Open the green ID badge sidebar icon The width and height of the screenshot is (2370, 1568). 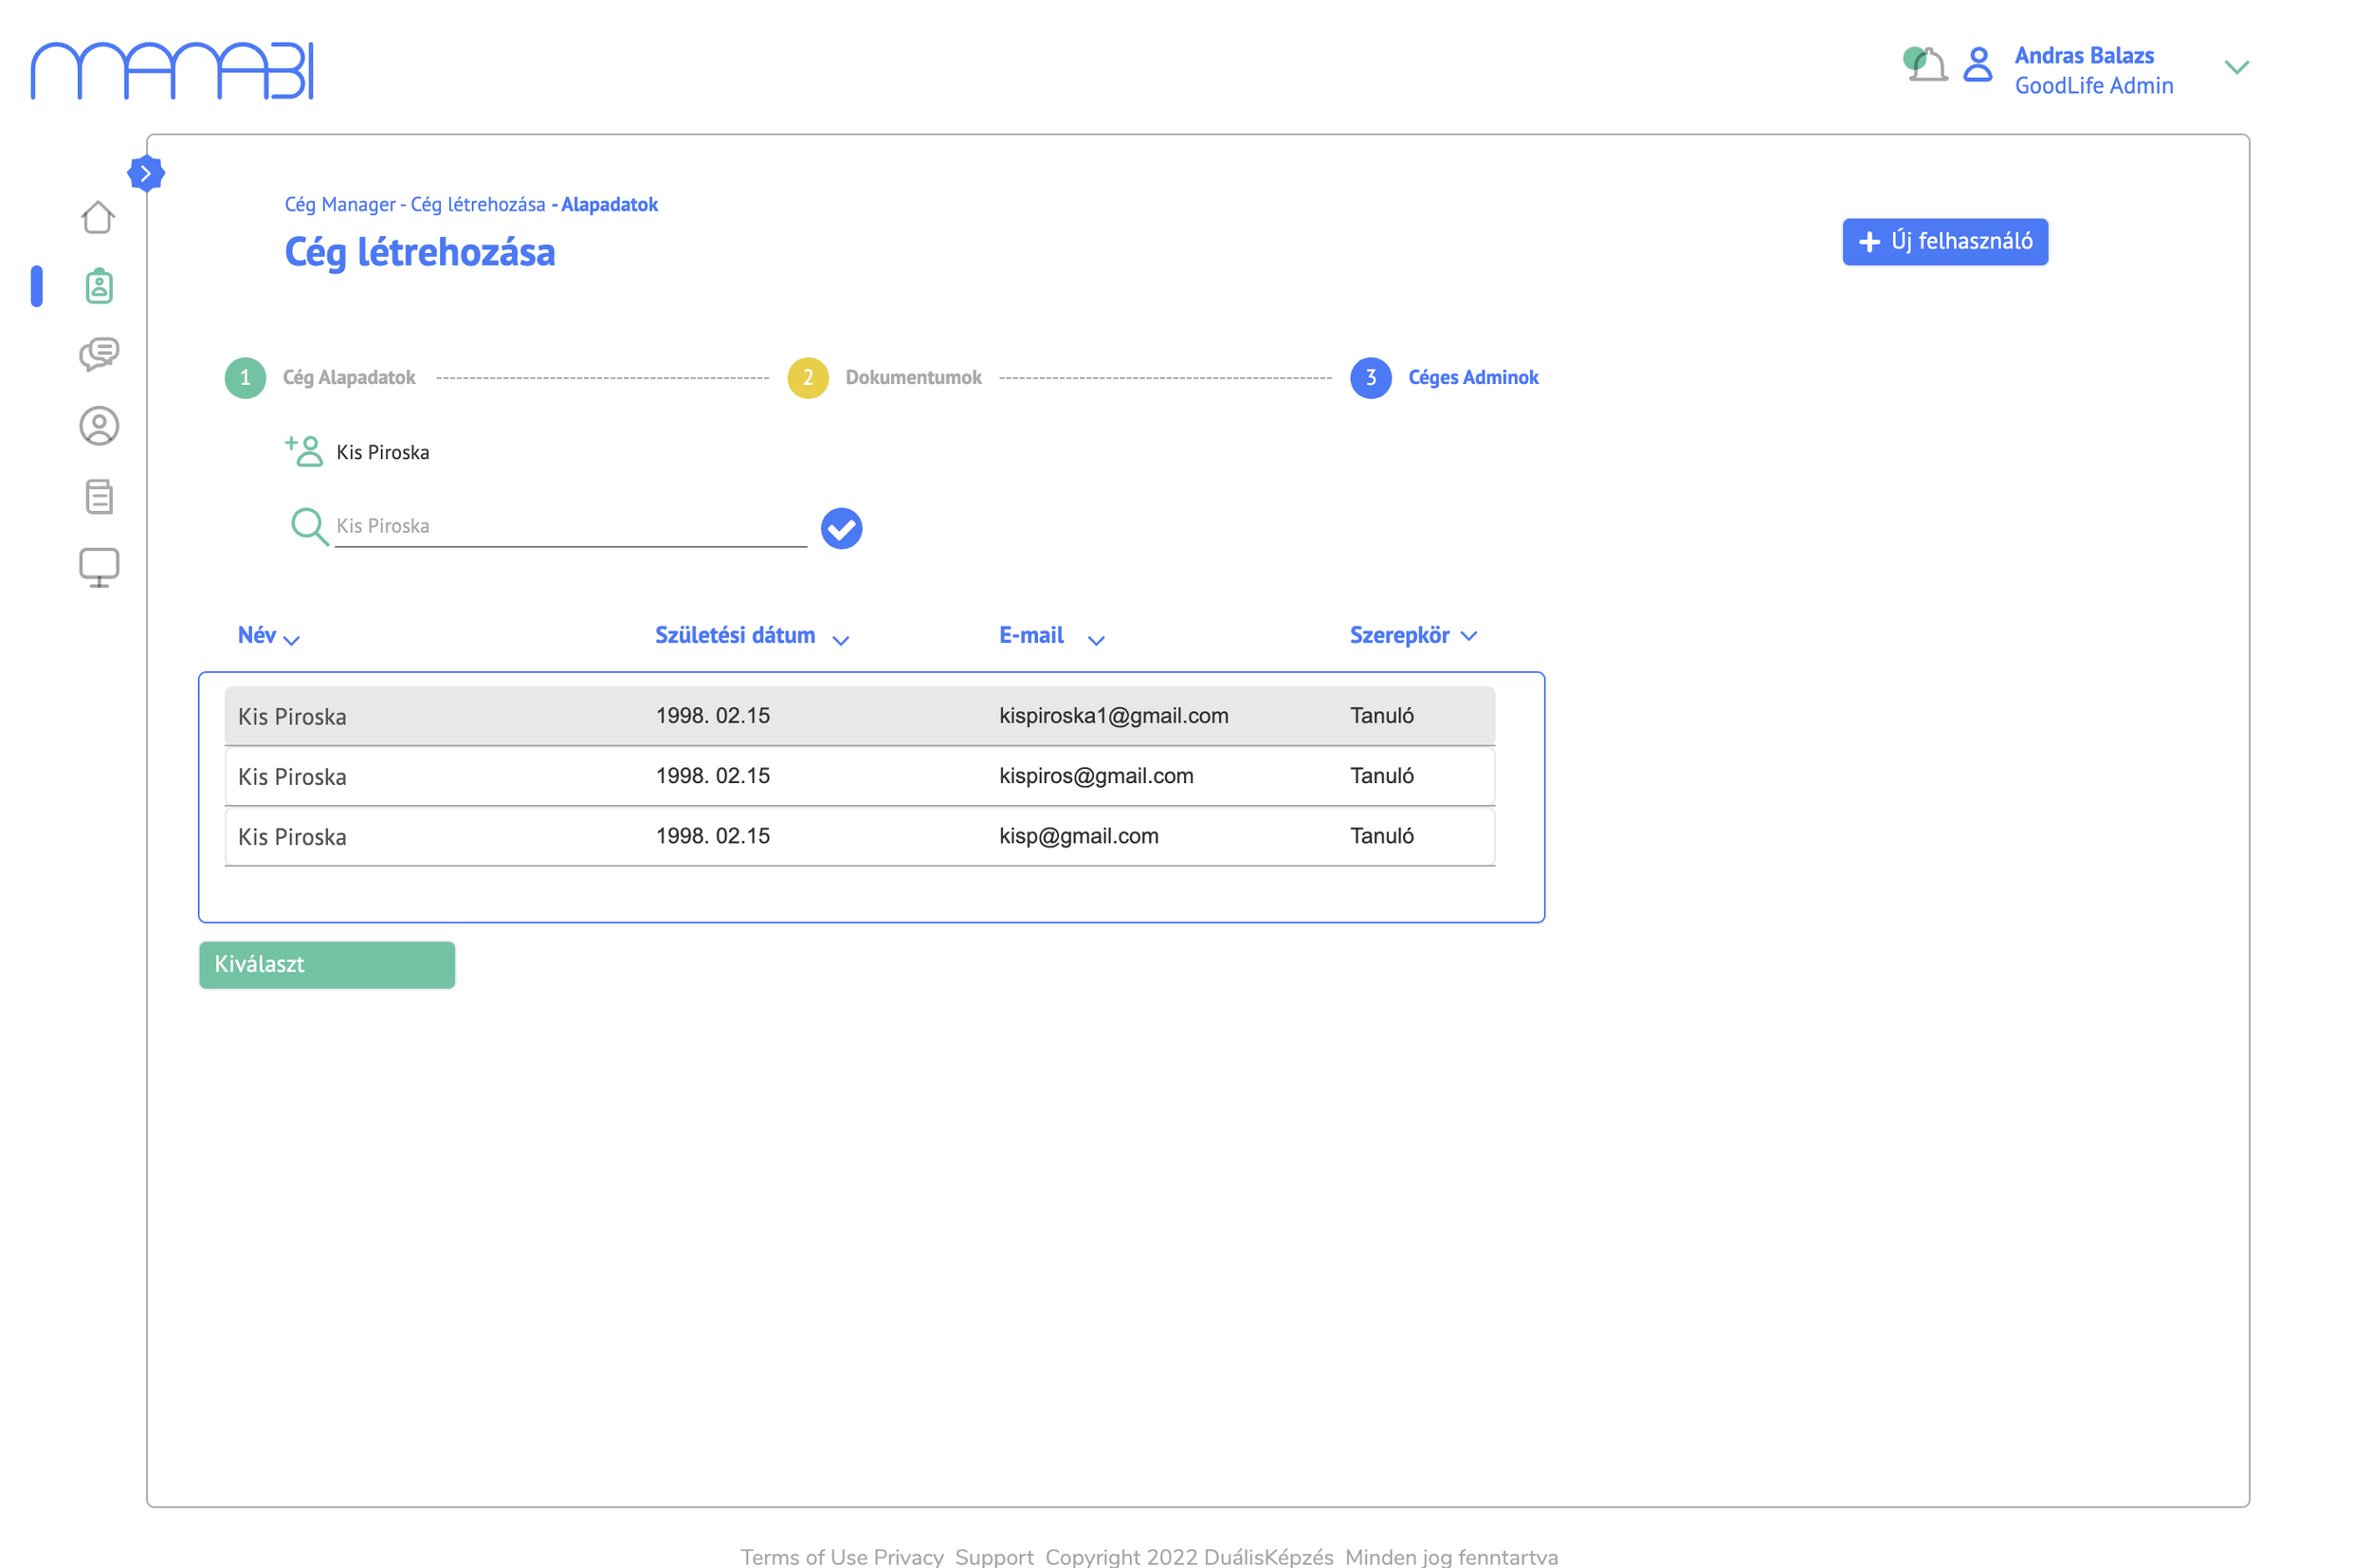pyautogui.click(x=98, y=287)
